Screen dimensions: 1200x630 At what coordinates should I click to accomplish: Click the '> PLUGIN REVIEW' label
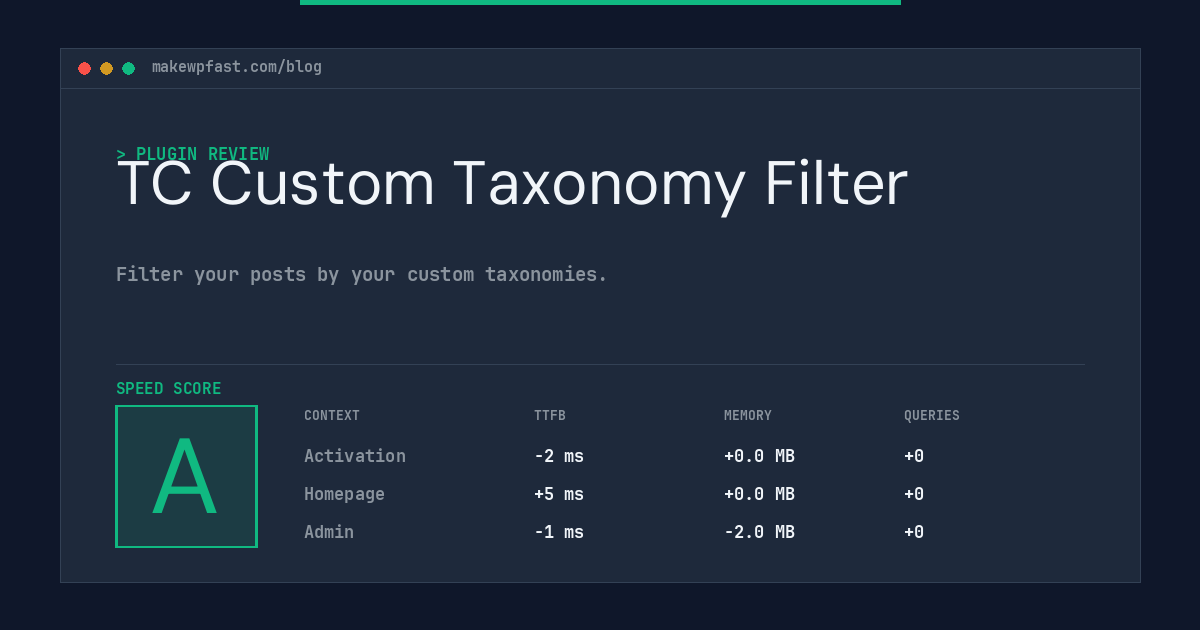click(192, 154)
